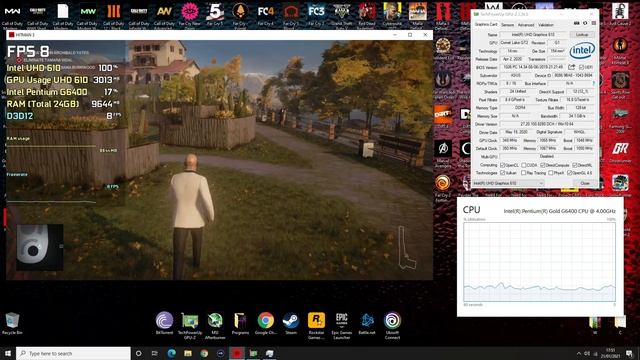The width and height of the screenshot is (640, 360).
Task: Click the Cortana circle on taskbar
Action: coord(138,353)
